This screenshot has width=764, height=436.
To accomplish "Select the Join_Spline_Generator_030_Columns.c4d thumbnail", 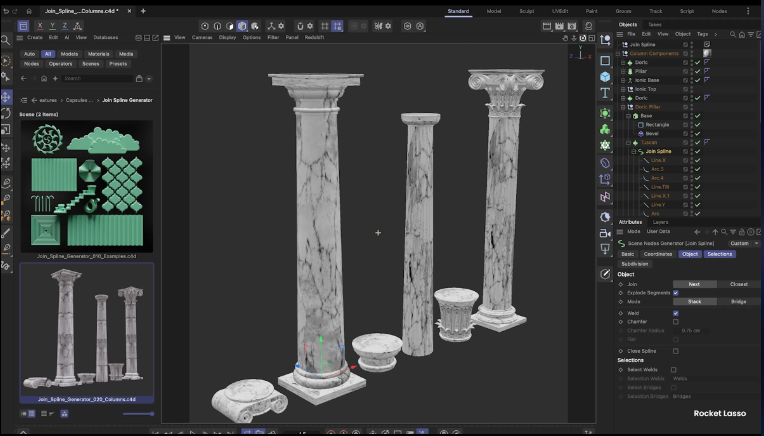I will click(86, 332).
